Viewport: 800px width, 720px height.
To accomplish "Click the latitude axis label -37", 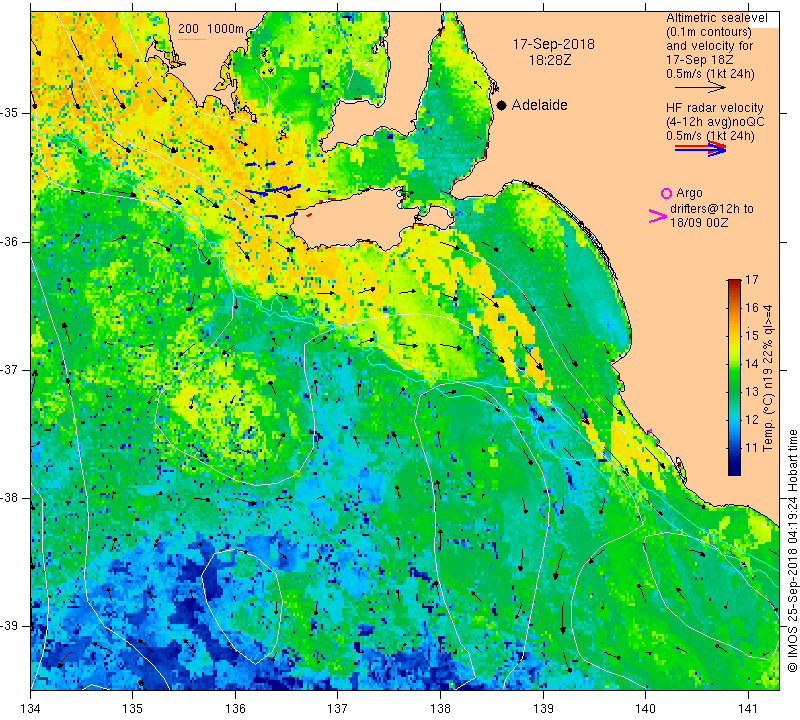I will pos(10,369).
